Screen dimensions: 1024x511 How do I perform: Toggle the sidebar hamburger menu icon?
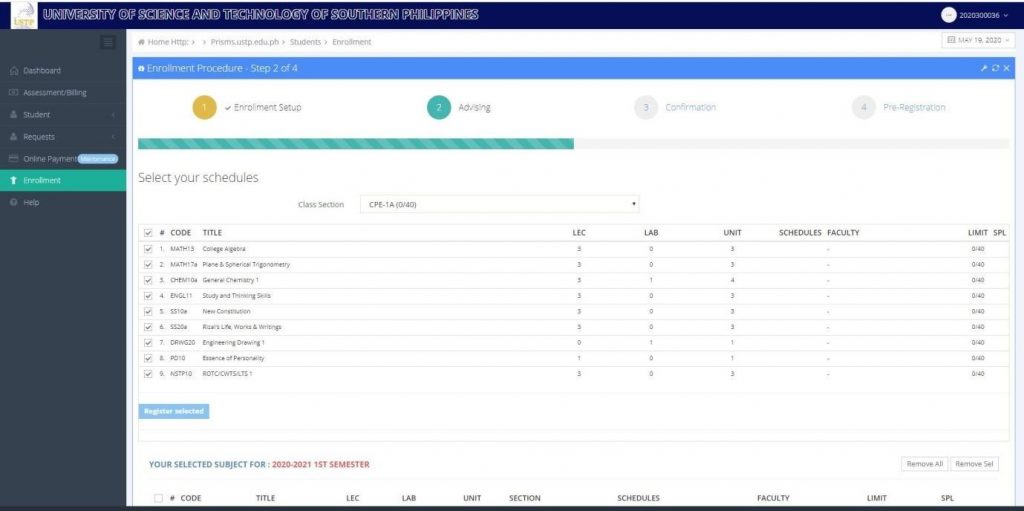pyautogui.click(x=108, y=42)
